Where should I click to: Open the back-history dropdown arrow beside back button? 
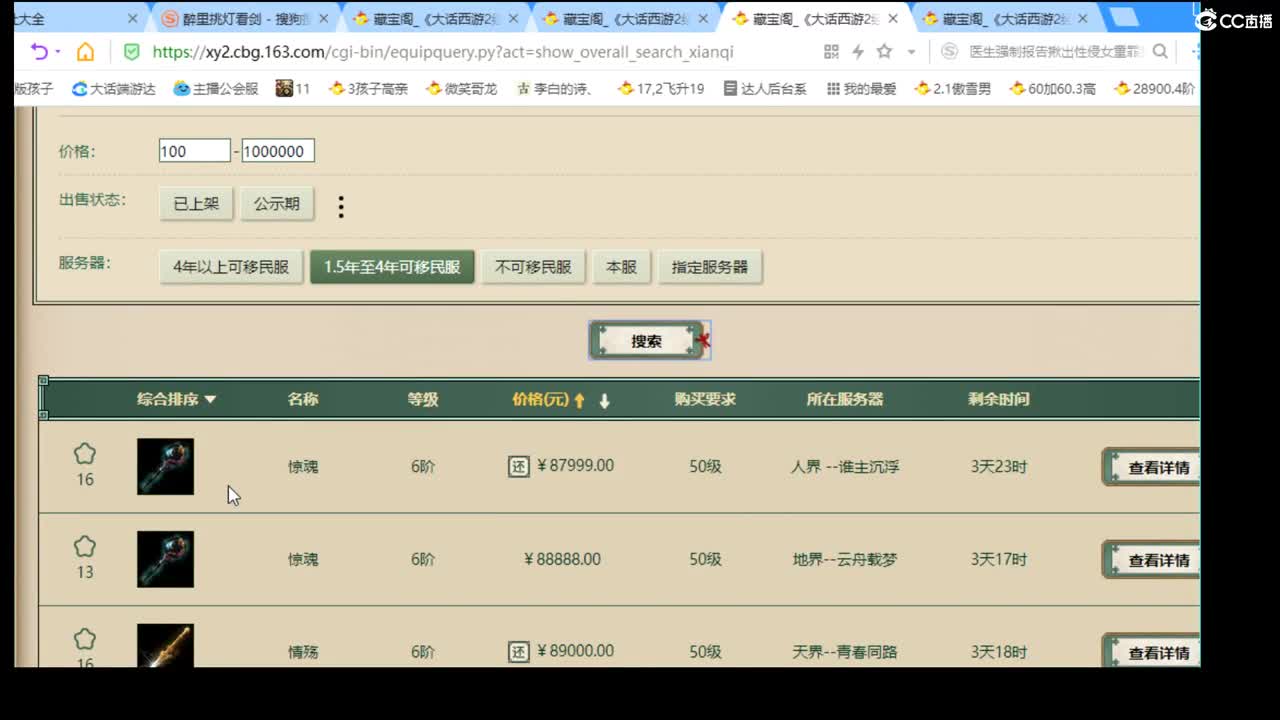(x=58, y=52)
